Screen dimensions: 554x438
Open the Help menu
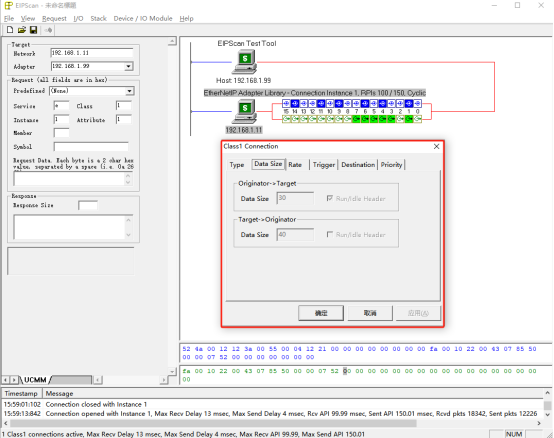186,18
